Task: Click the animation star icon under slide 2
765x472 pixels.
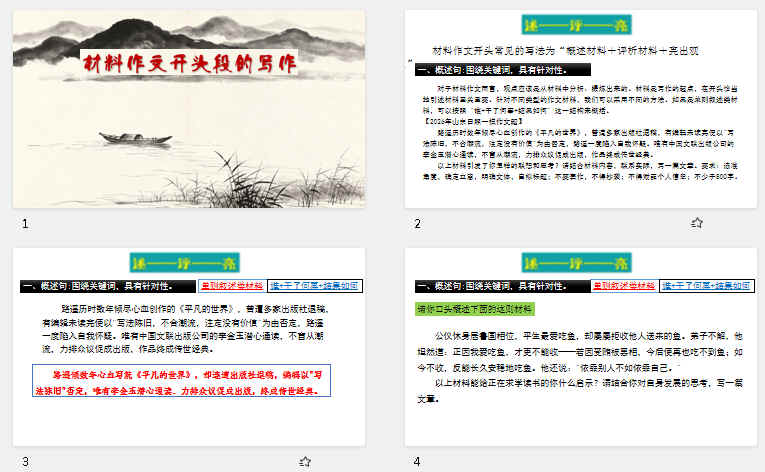Action: click(697, 223)
